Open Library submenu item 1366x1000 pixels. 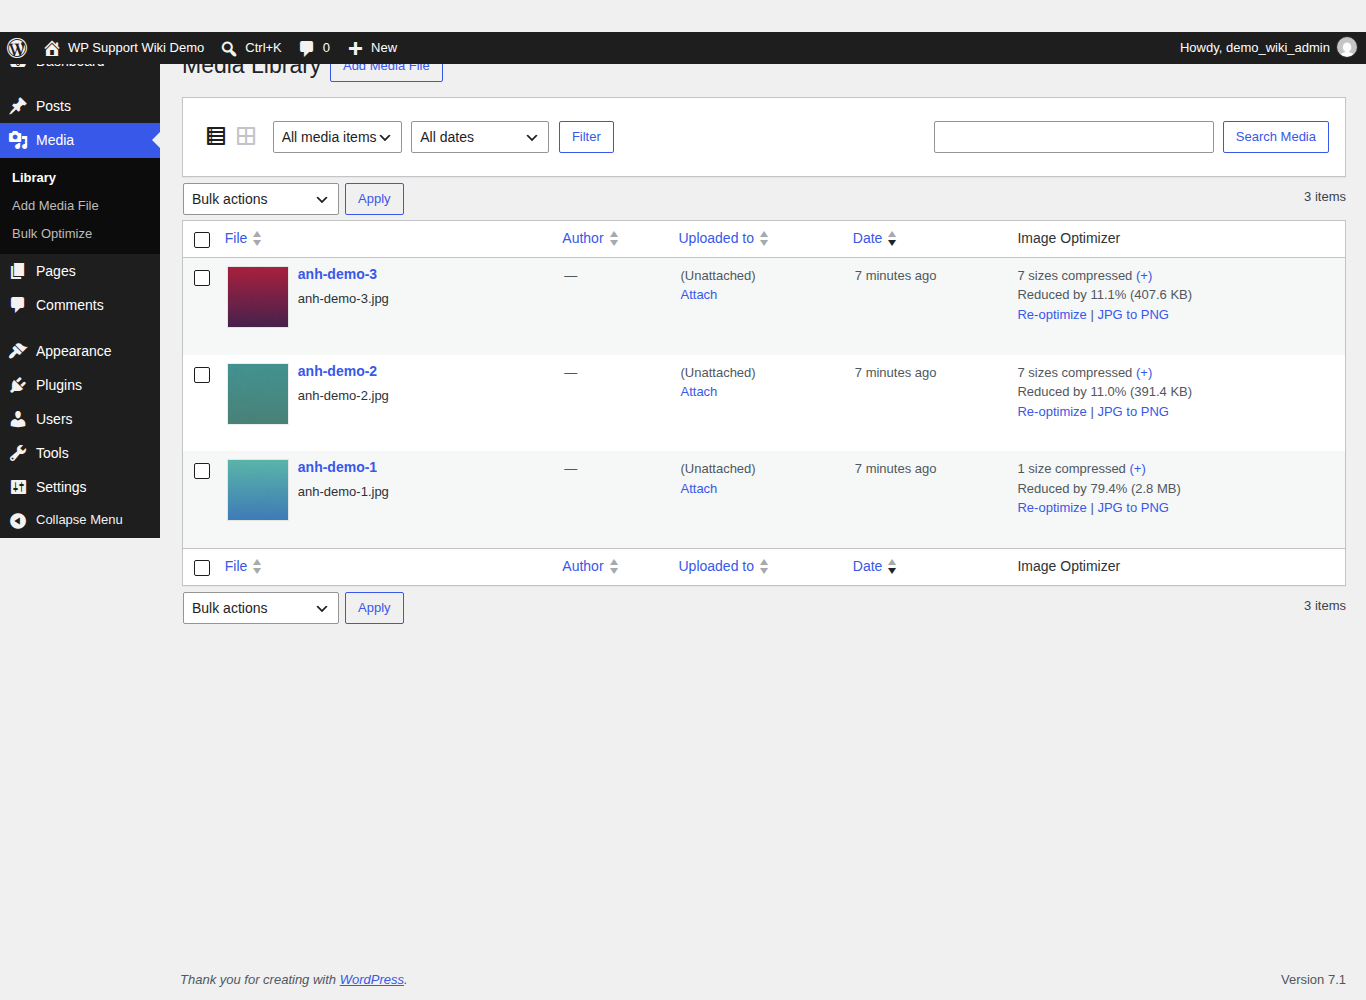tap(34, 178)
